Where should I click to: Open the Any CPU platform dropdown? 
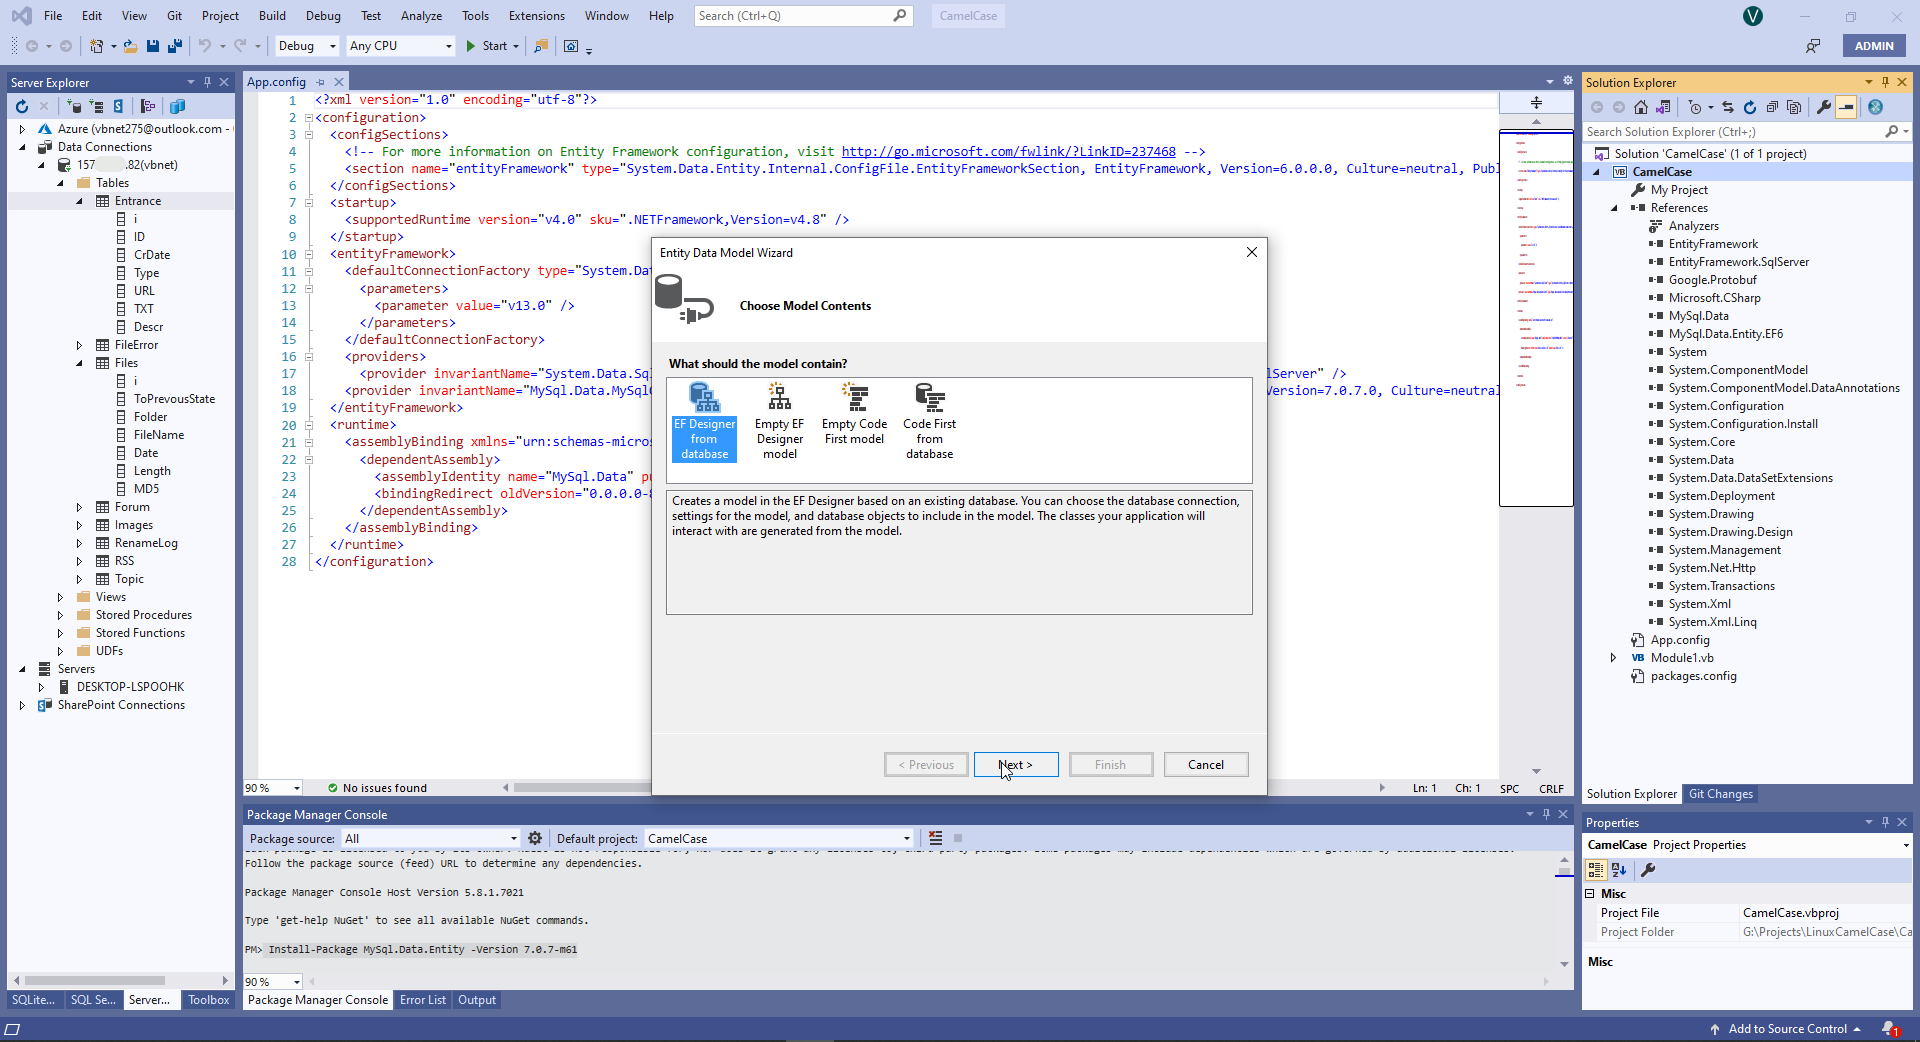(400, 46)
